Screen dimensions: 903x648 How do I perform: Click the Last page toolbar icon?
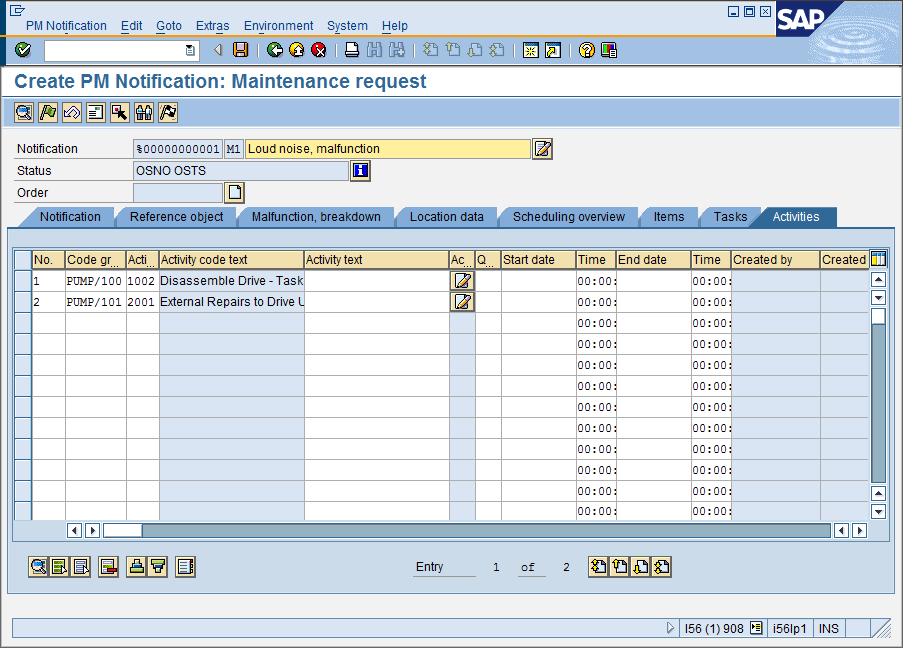pos(497,50)
